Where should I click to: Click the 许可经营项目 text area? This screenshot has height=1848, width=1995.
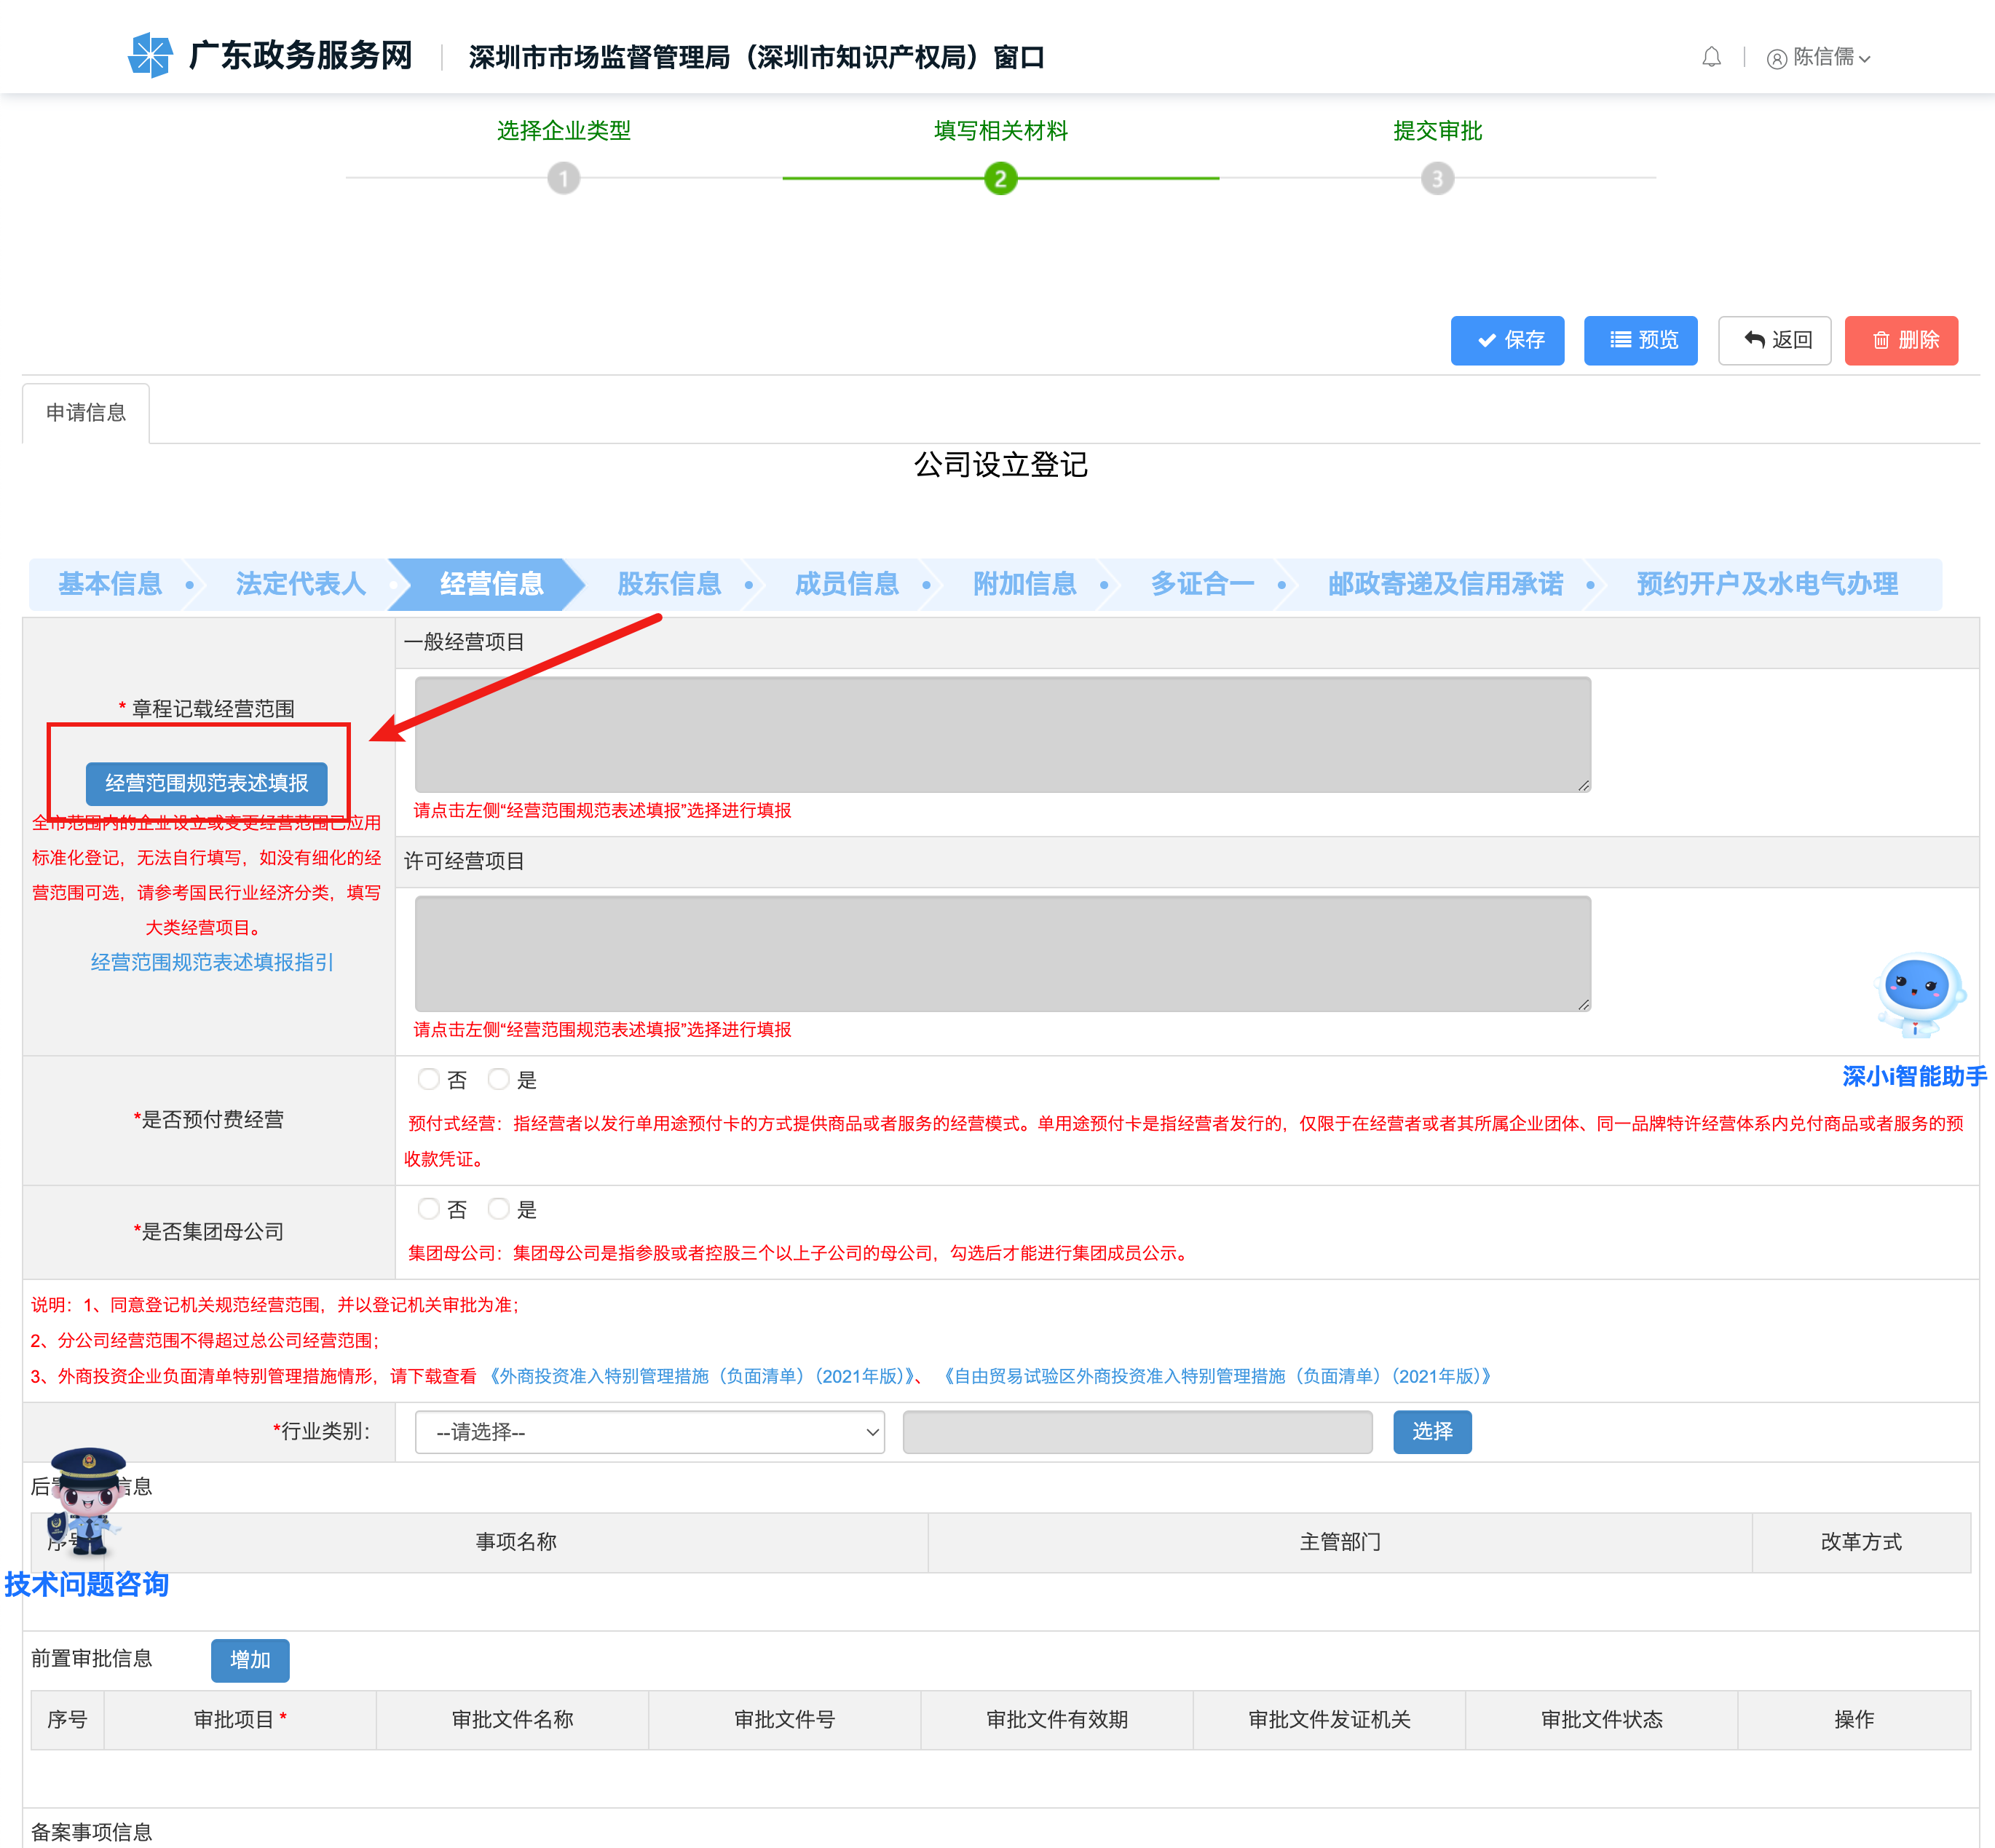tap(1002, 954)
